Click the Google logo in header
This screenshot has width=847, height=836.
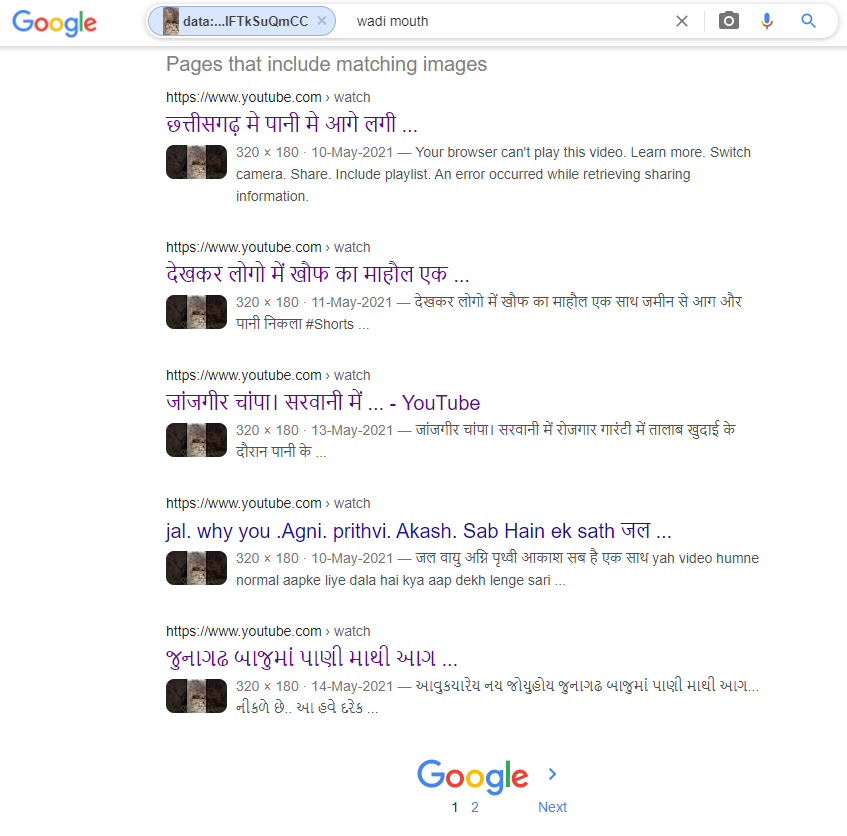pyautogui.click(x=55, y=23)
